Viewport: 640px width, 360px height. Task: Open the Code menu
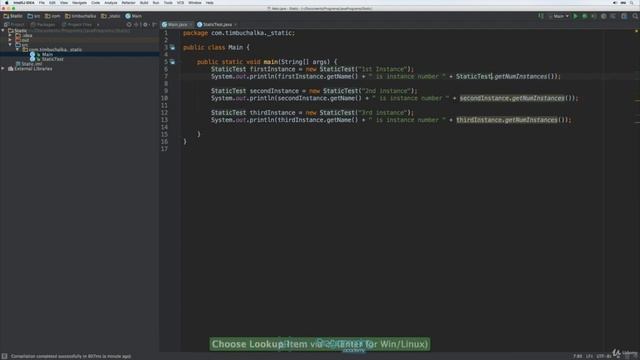[x=96, y=2]
